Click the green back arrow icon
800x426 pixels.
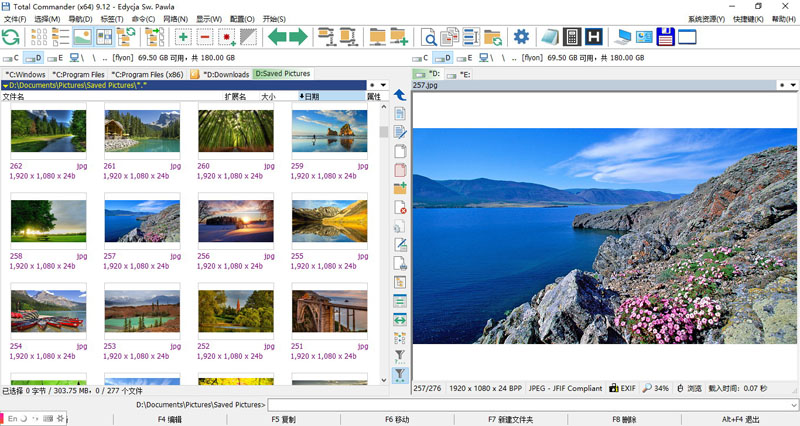pos(277,37)
